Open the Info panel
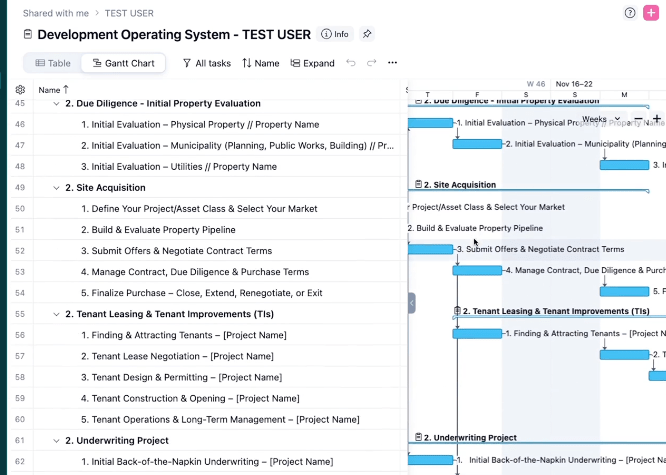Image resolution: width=666 pixels, height=475 pixels. (x=335, y=34)
